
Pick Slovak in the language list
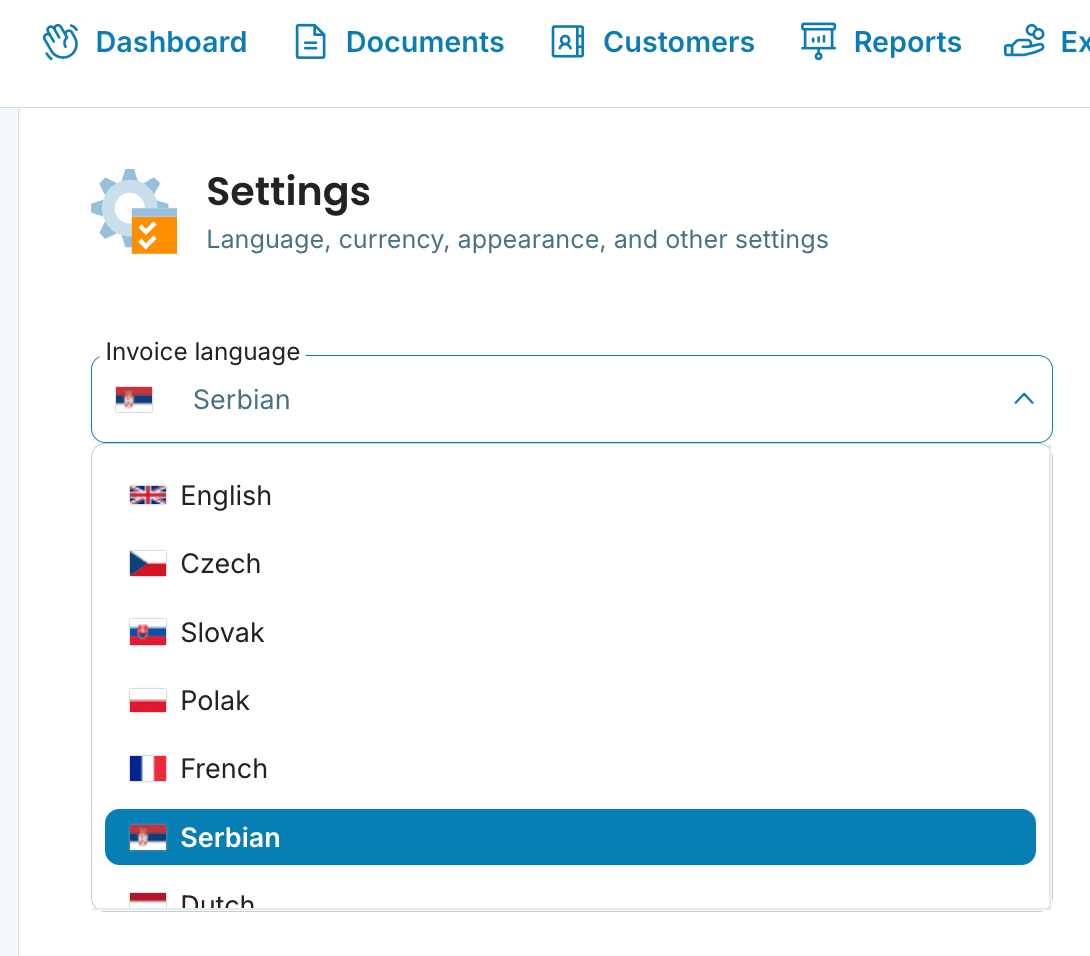[x=222, y=633]
